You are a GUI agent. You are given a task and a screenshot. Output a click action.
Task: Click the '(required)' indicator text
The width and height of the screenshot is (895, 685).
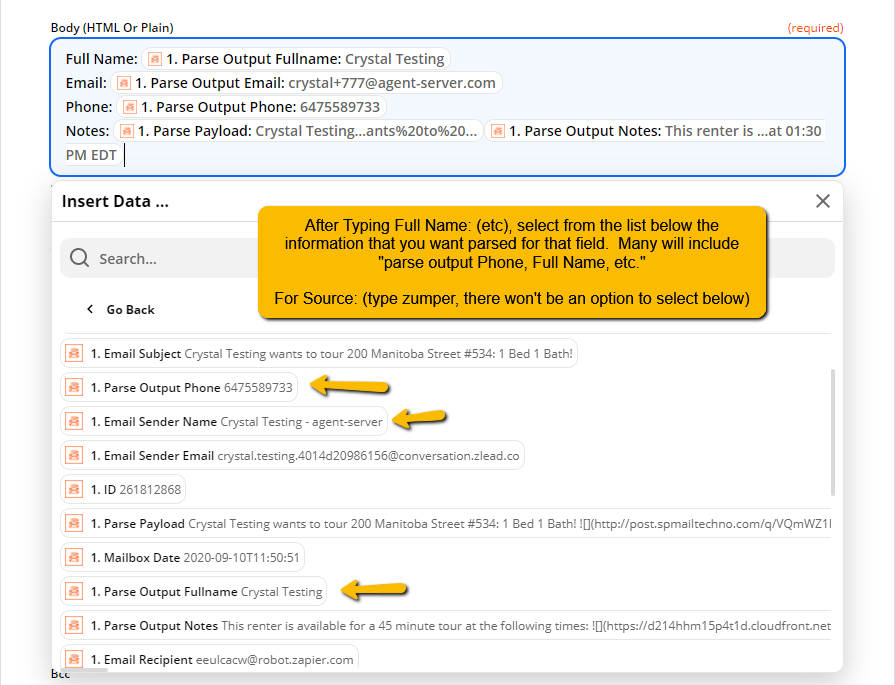[x=815, y=27]
